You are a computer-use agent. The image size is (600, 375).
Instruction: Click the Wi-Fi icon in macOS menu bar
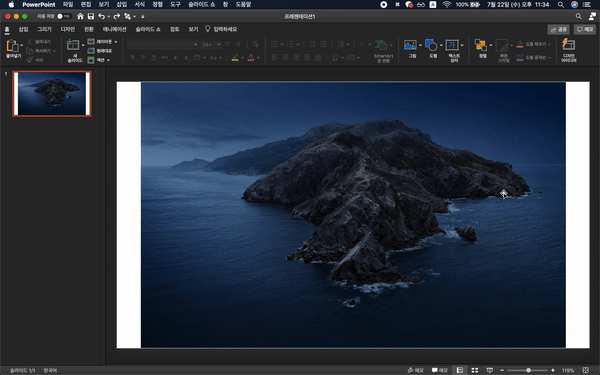(446, 5)
